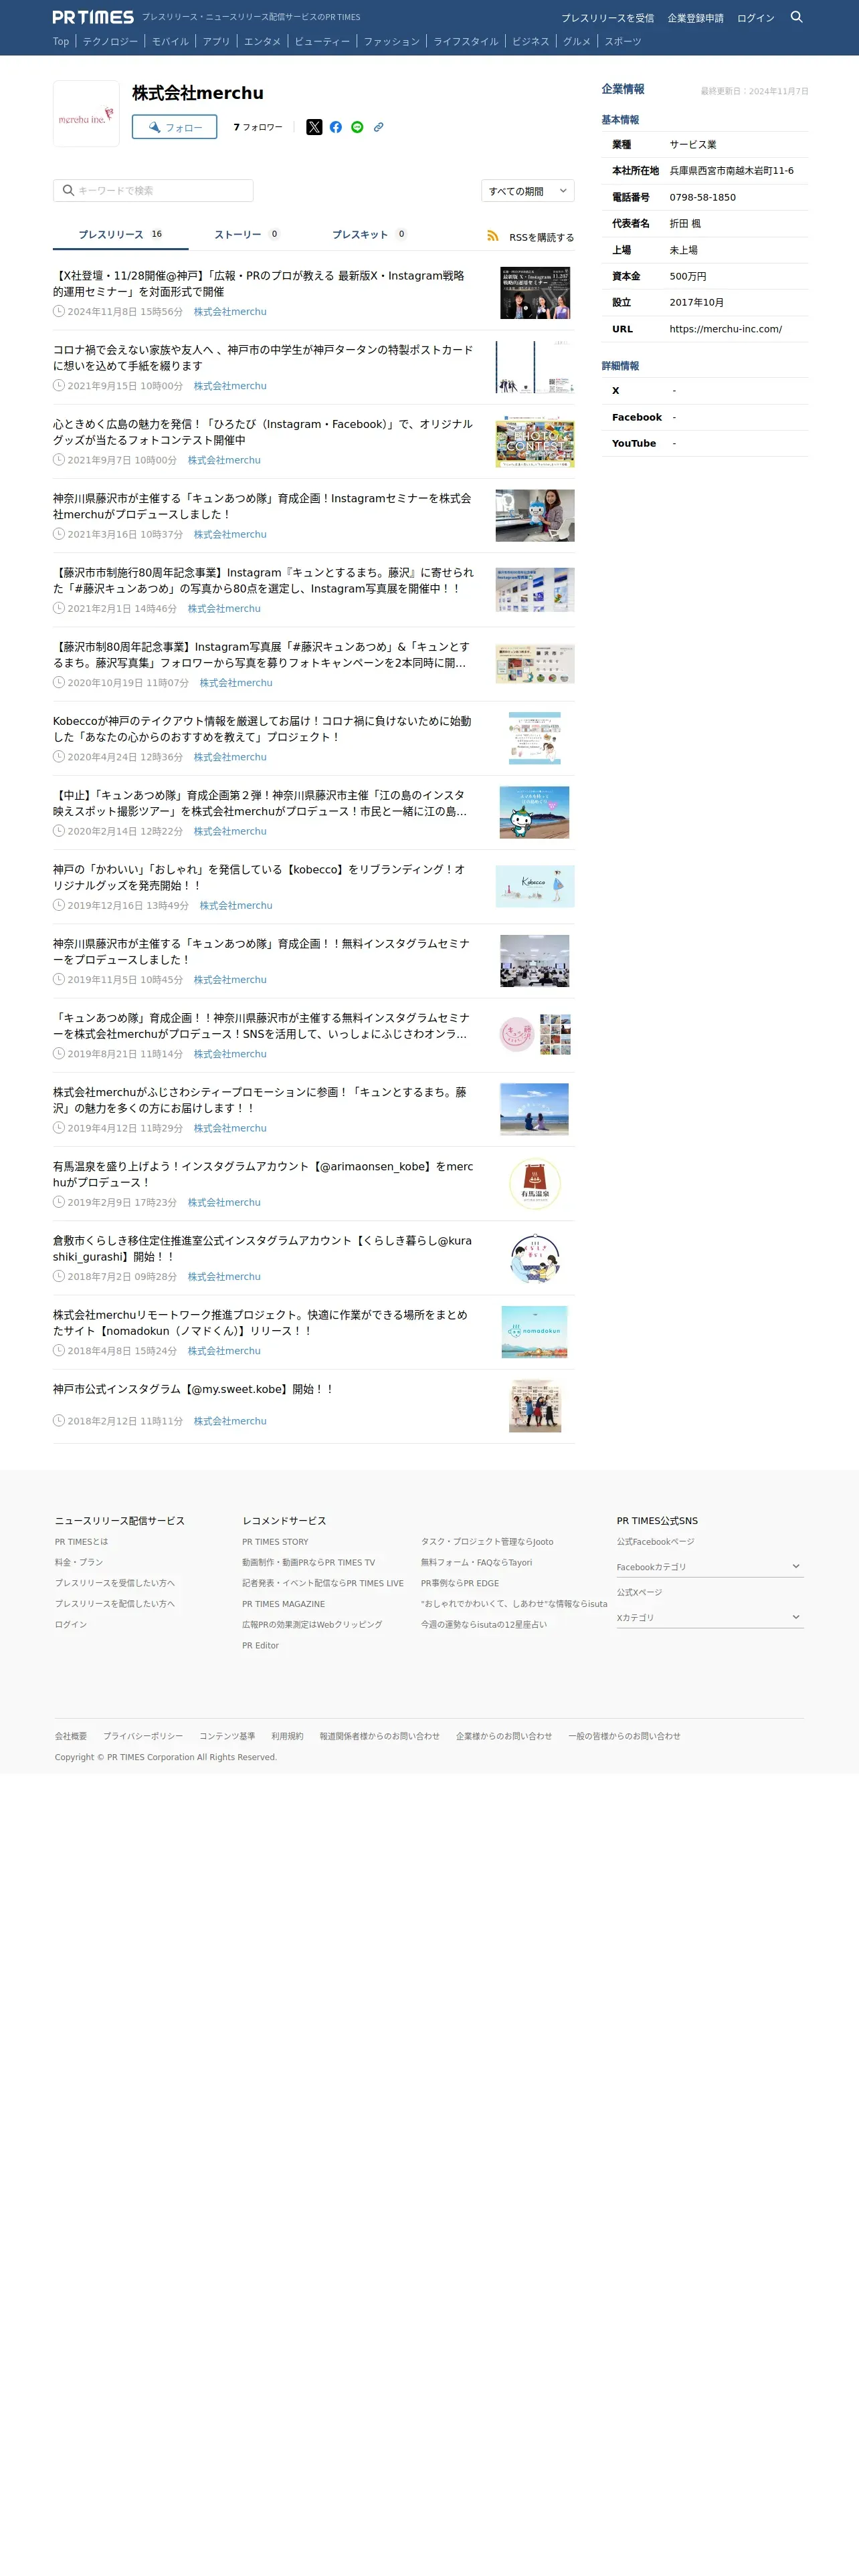Image resolution: width=859 pixels, height=2576 pixels.
Task: Click the Kobecco rebranding thumbnail
Action: [x=535, y=886]
